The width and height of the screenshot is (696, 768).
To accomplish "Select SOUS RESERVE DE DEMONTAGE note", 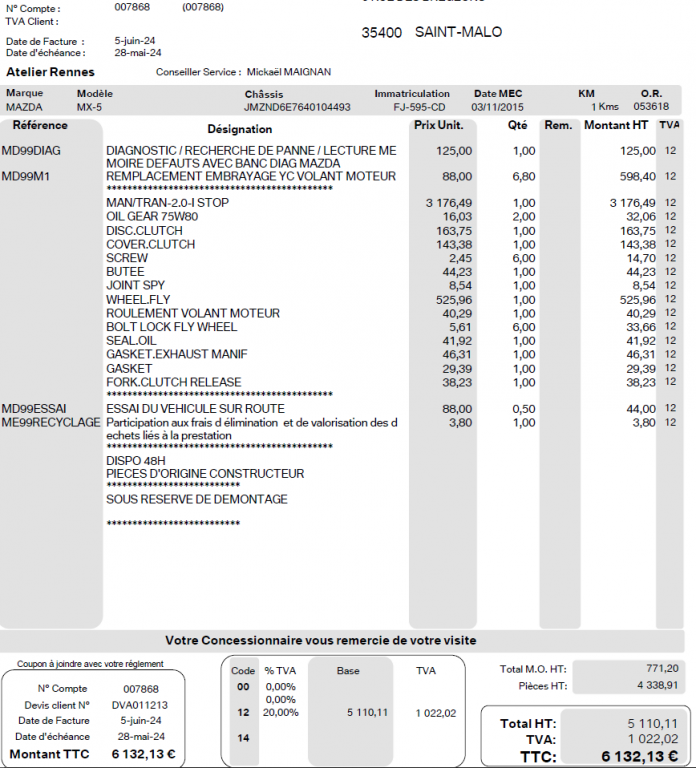I will [x=197, y=500].
